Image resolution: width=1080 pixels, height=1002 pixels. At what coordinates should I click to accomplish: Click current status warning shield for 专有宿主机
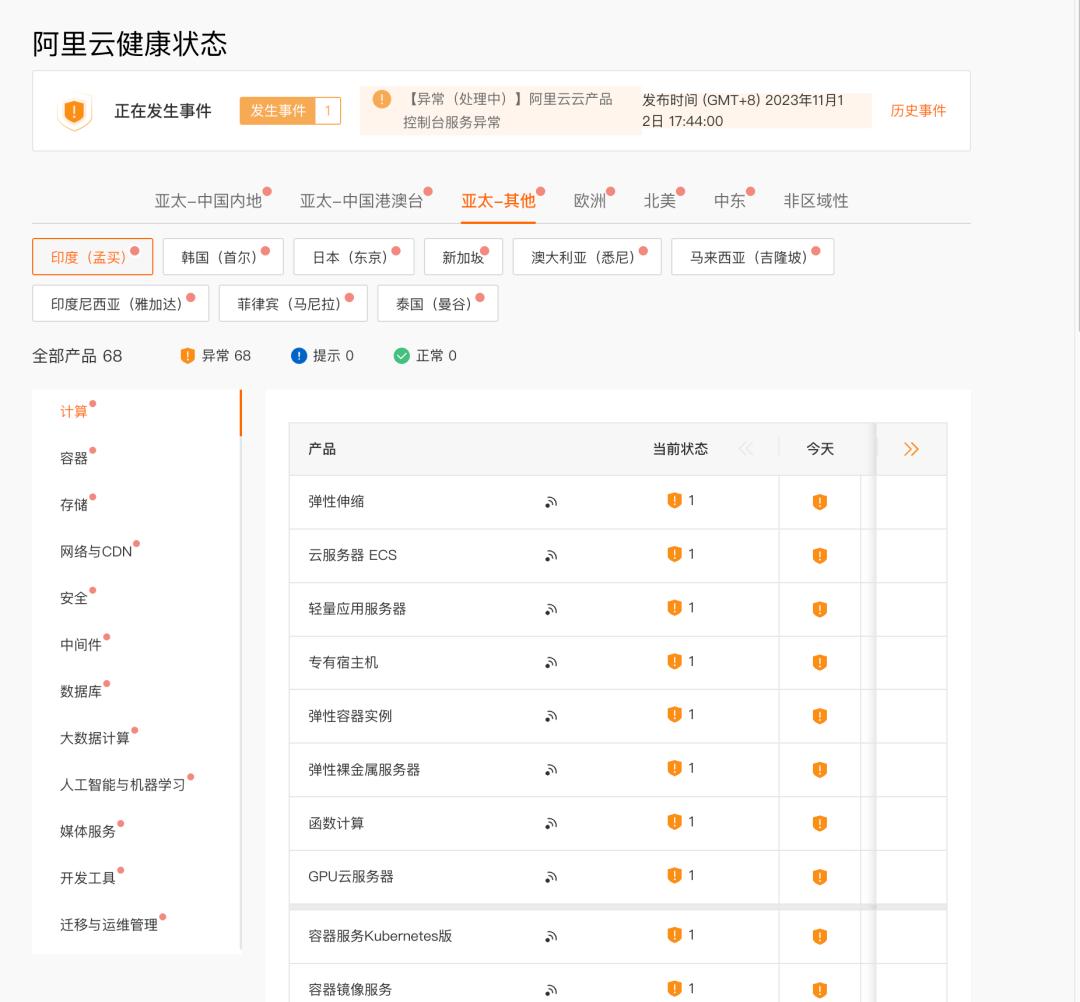click(674, 662)
